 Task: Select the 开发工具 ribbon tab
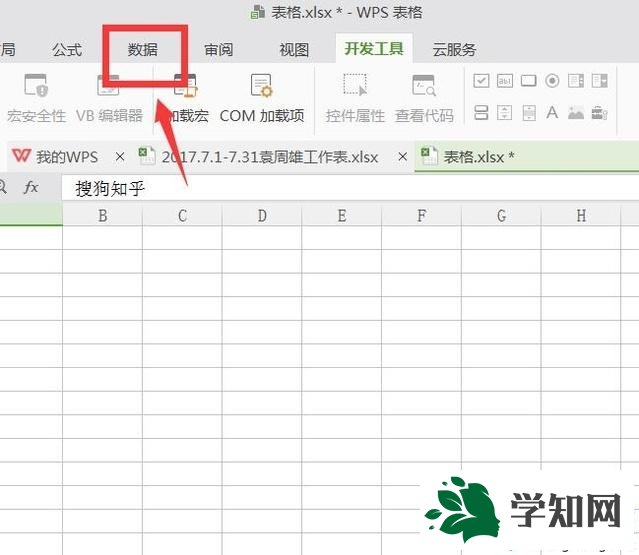[x=374, y=49]
